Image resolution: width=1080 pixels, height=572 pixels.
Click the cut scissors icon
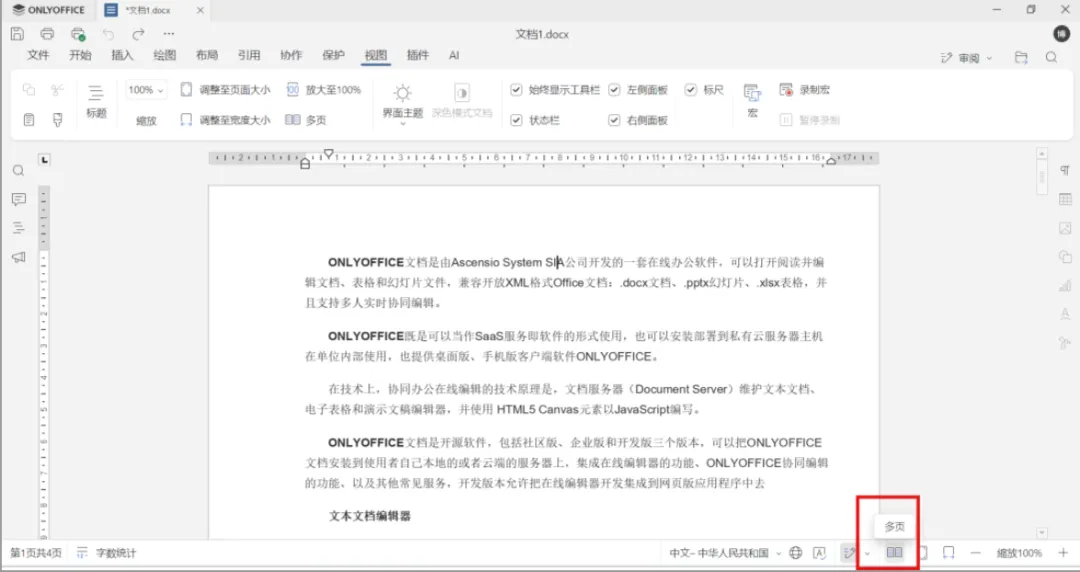point(57,90)
